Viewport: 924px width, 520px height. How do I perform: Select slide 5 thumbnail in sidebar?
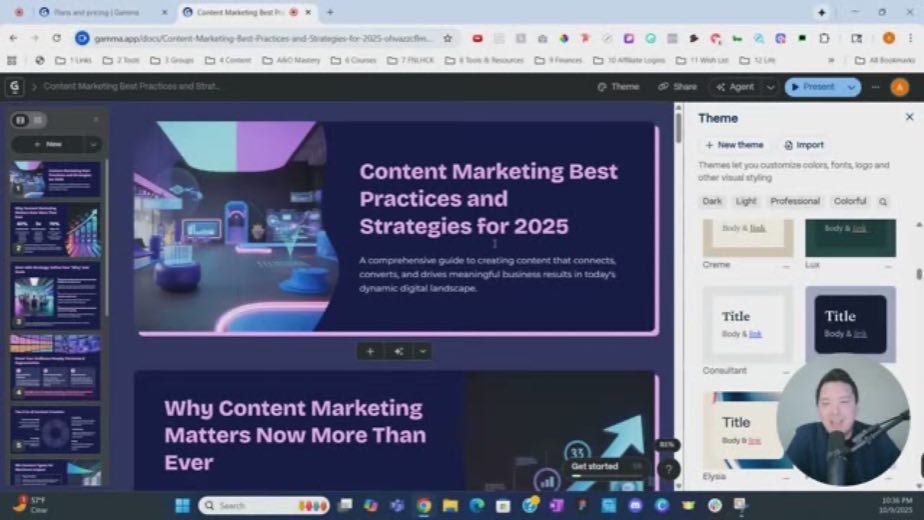[x=55, y=430]
